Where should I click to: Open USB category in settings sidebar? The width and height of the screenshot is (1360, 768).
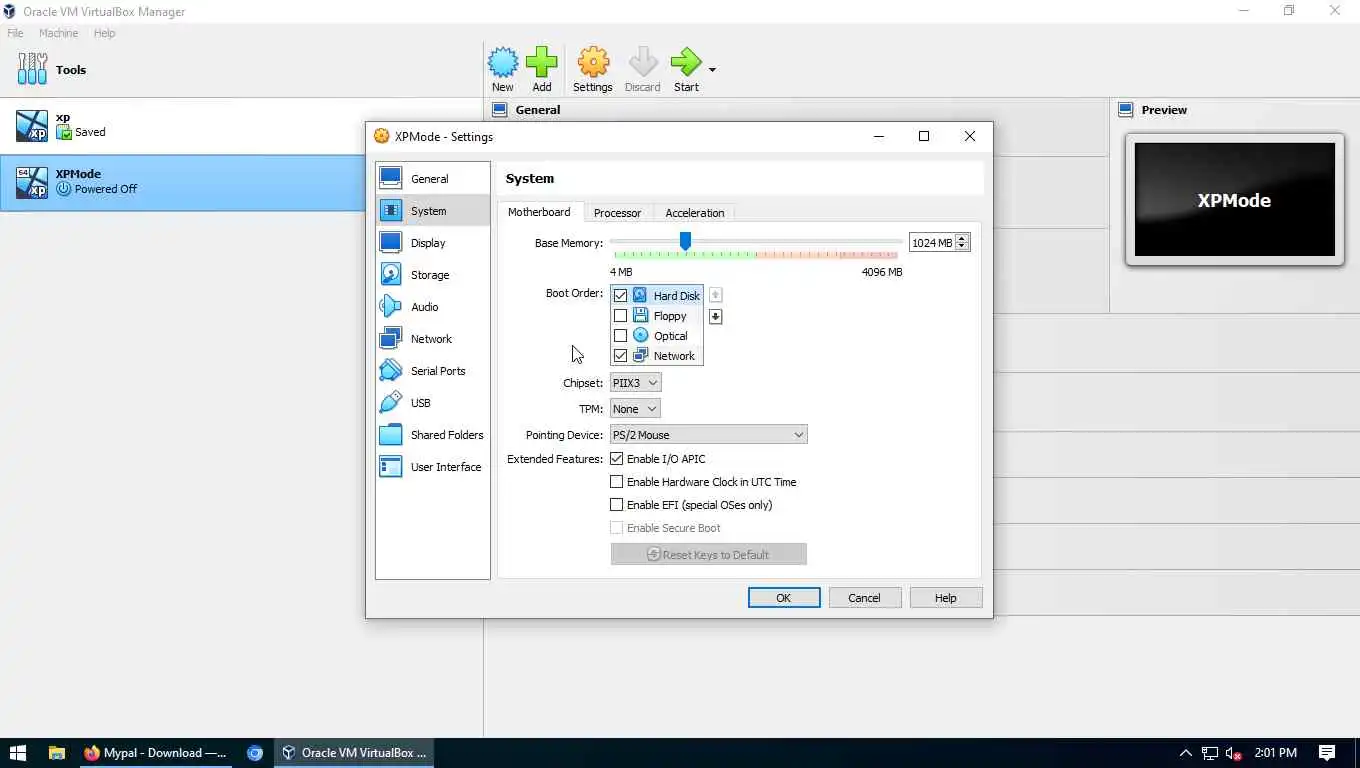[433, 403]
